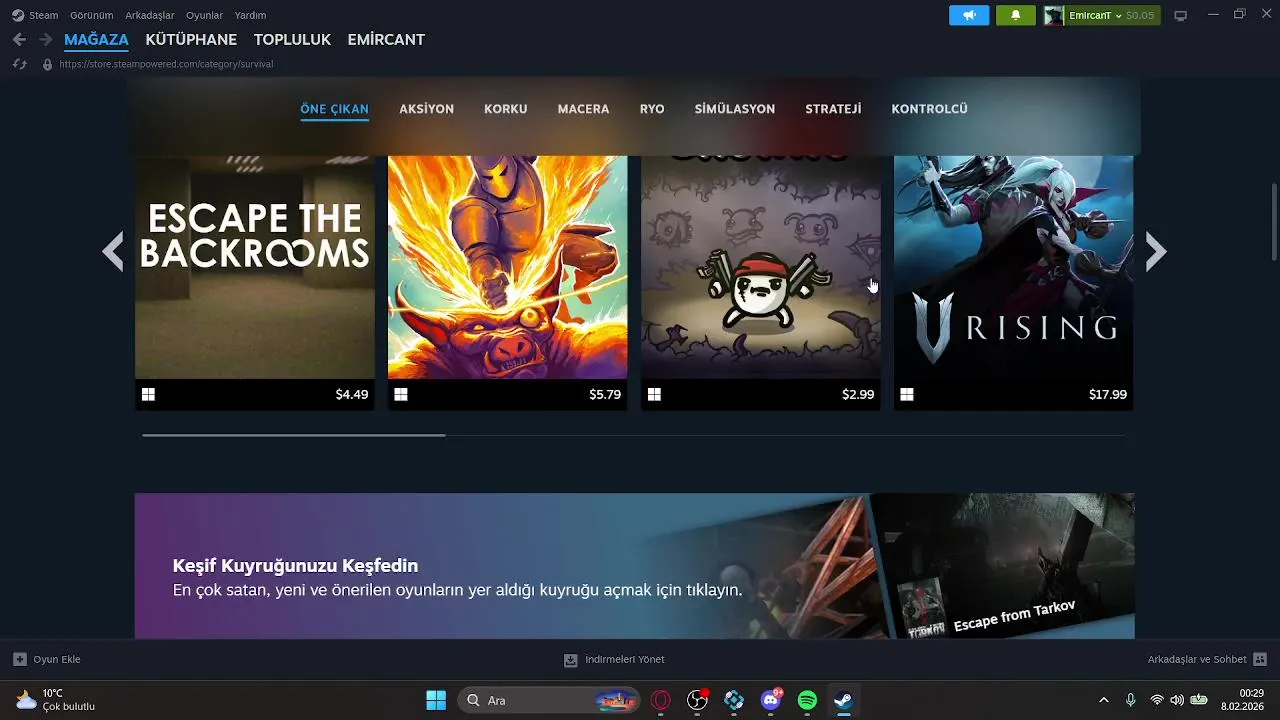This screenshot has width=1280, height=720.
Task: Open wallet balance $0.05
Action: coord(1140,15)
